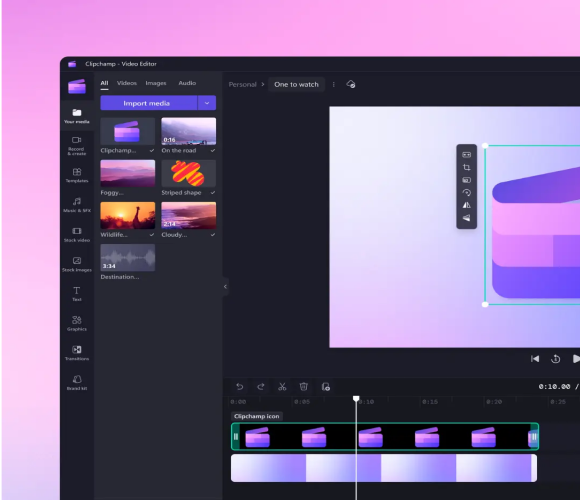This screenshot has height=500, width=580.
Task: Open the three-dot menu beside project title
Action: (334, 84)
